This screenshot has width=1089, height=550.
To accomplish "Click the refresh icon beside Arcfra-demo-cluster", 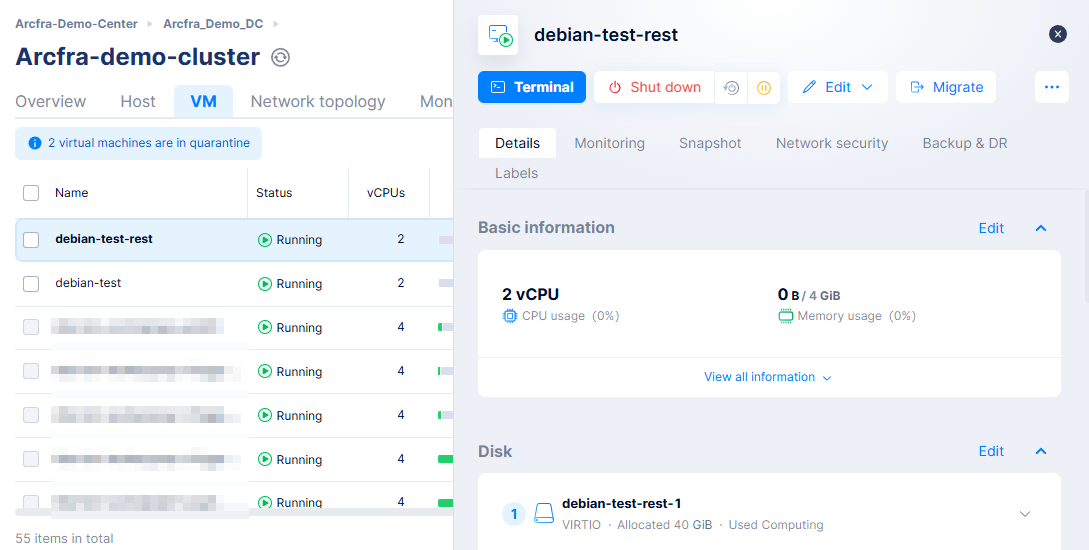I will tap(281, 58).
